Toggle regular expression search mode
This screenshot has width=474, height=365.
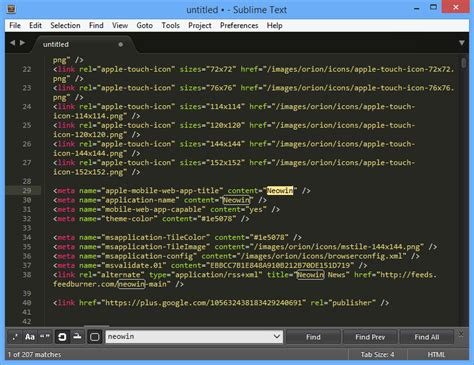point(15,337)
